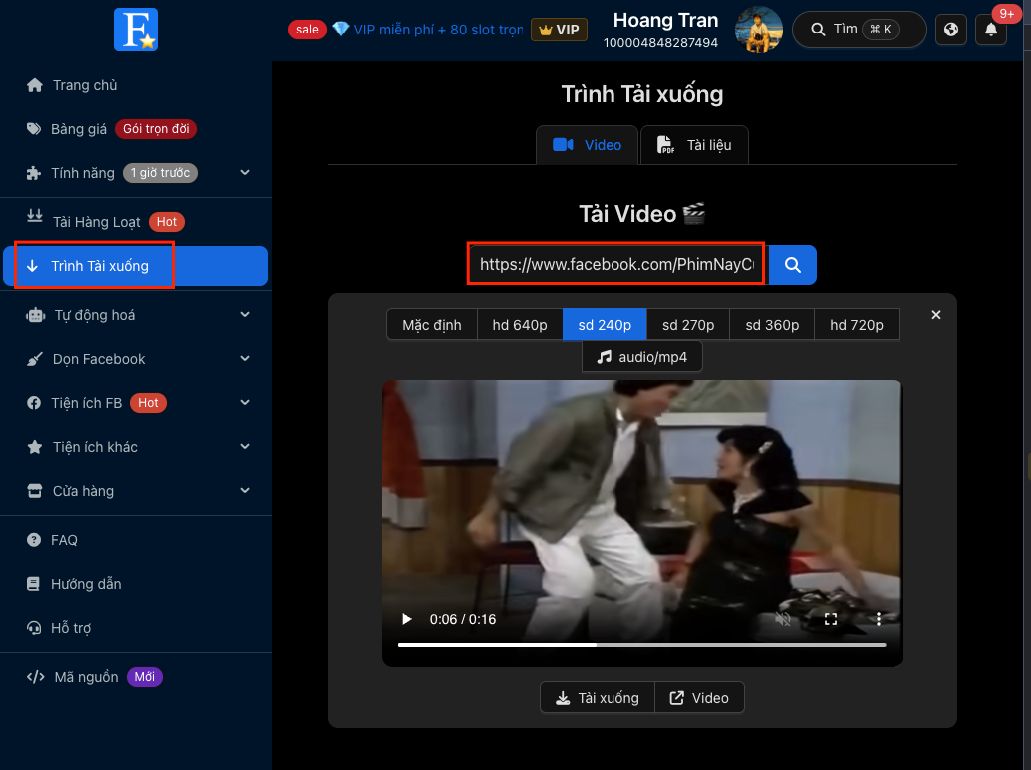Open video in new tab with Video button
Viewport: 1031px width, 770px height.
click(699, 698)
